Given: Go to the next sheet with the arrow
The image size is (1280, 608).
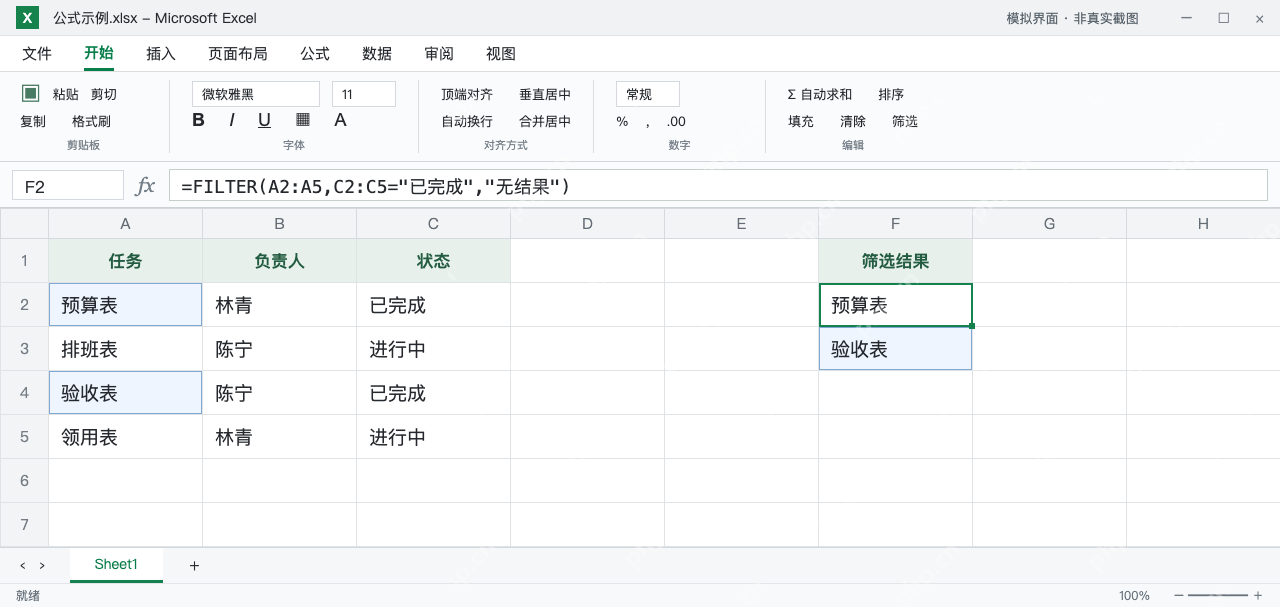Looking at the screenshot, I should [42, 566].
